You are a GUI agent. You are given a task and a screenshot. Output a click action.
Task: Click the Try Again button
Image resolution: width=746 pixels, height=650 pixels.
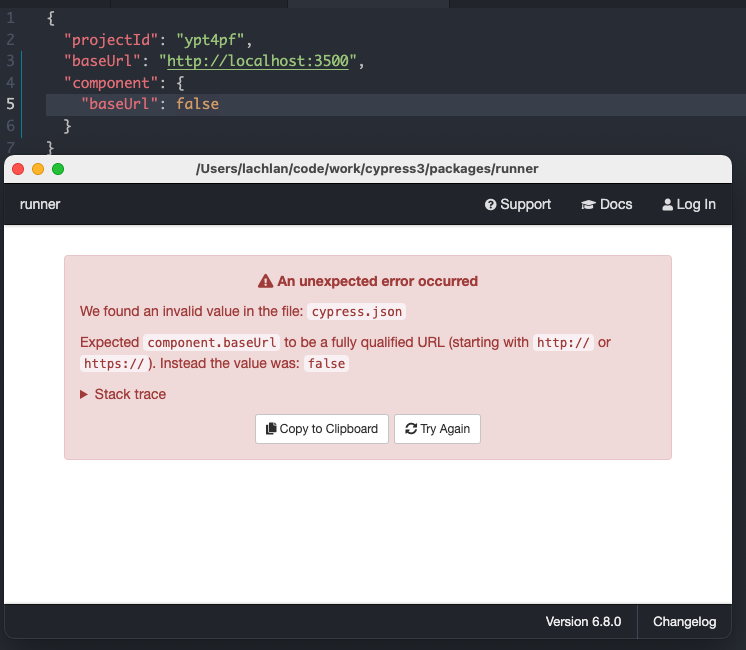tap(437, 429)
